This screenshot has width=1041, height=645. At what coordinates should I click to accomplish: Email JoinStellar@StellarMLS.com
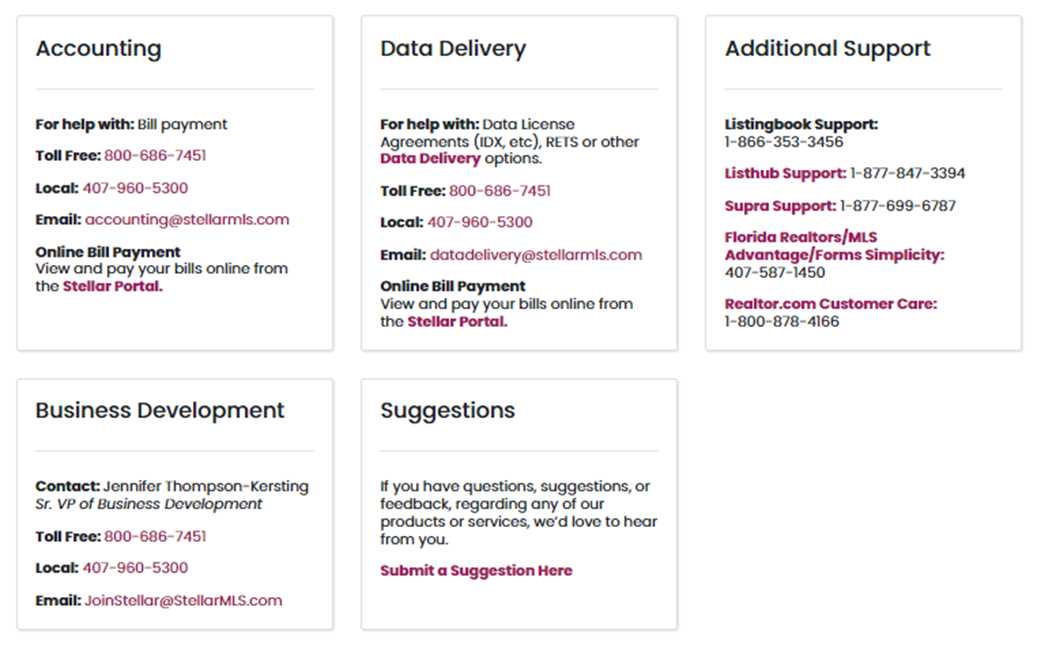coord(184,601)
